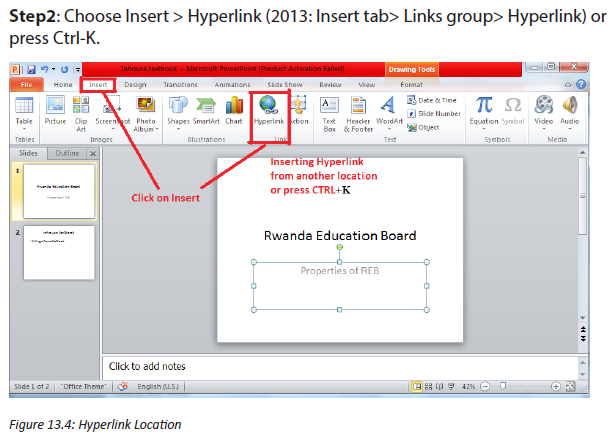Image resolution: width=611 pixels, height=435 pixels.
Task: Add a Text Box from ribbon
Action: [x=329, y=105]
